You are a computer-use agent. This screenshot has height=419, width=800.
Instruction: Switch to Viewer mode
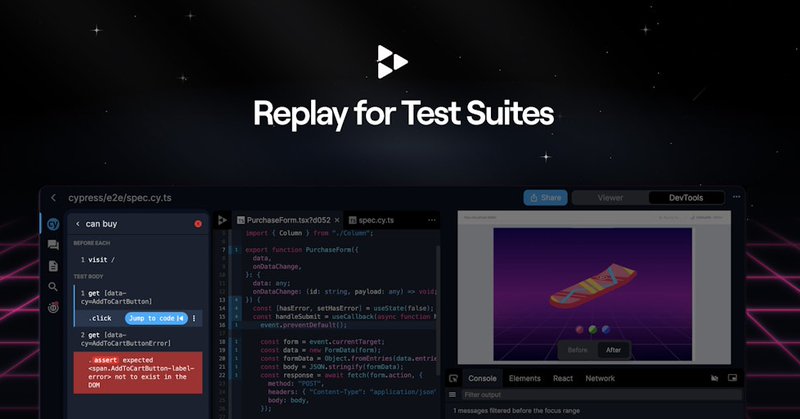[610, 198]
